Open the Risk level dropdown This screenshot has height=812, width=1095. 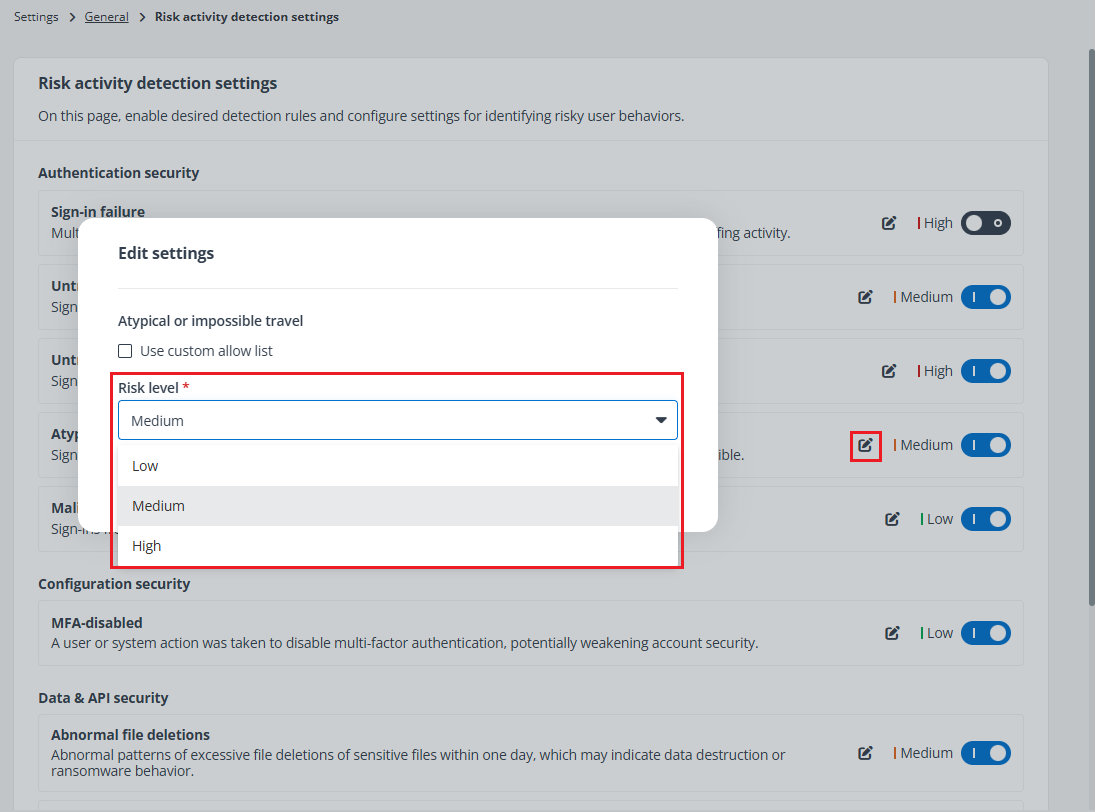click(398, 420)
